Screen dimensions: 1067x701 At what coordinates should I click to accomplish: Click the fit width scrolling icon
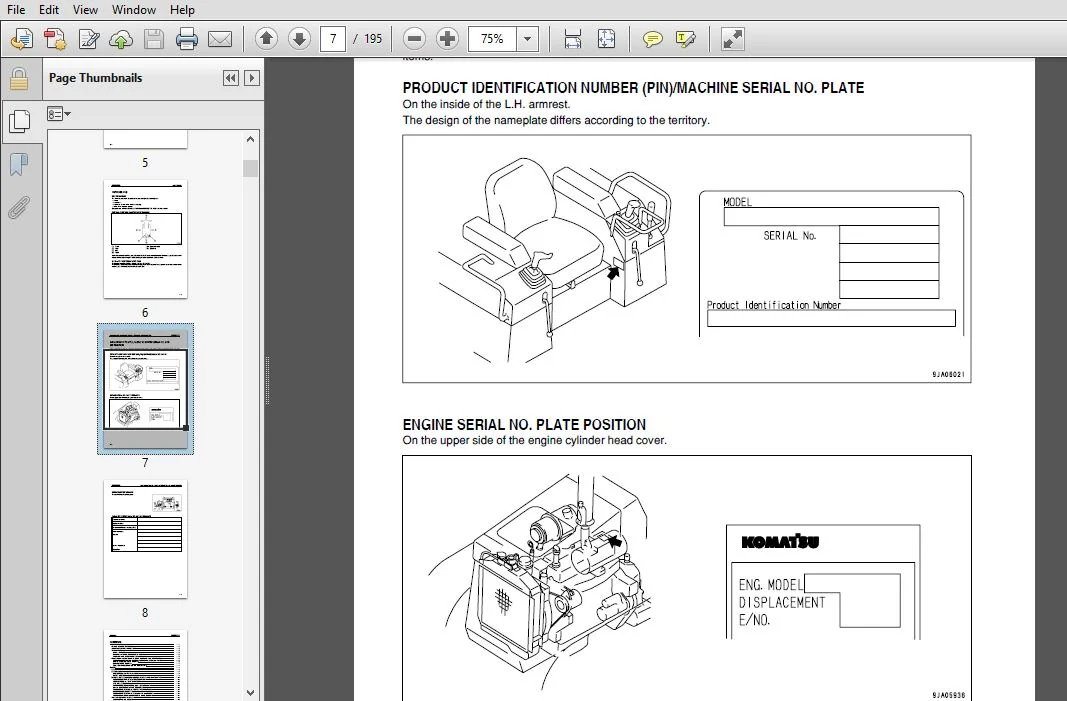(573, 39)
